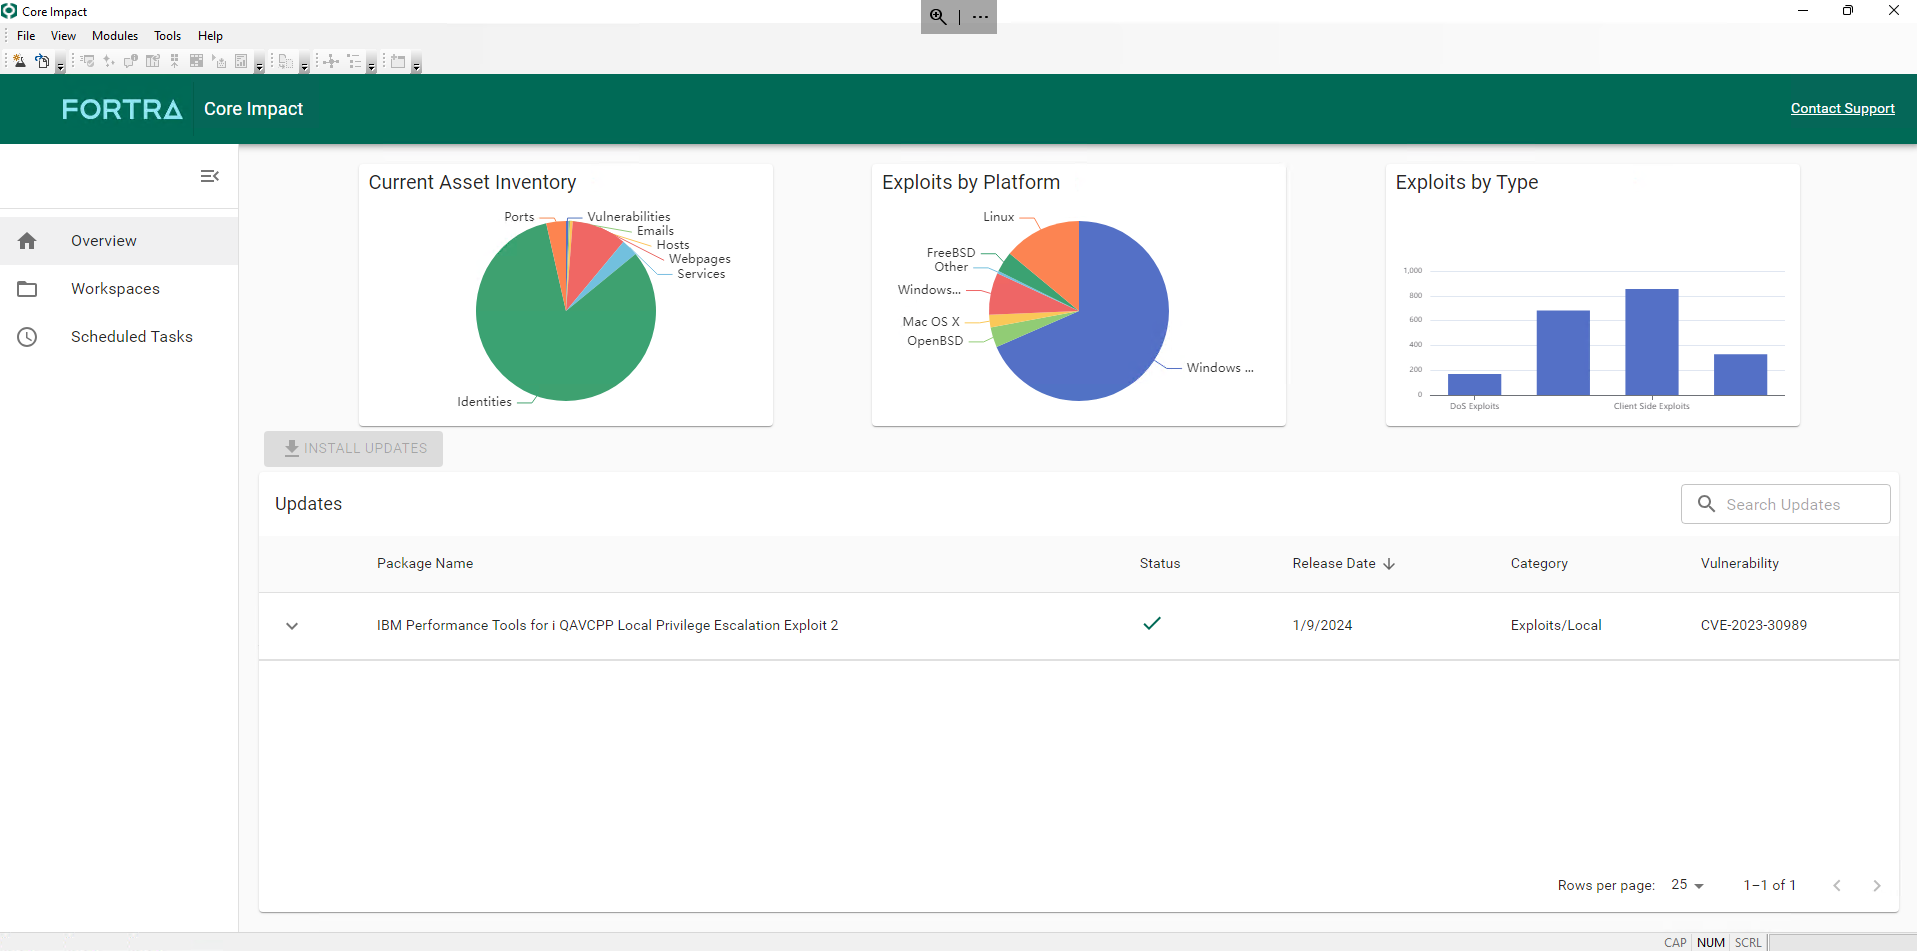This screenshot has height=951, width=1917.
Task: Click the new tab window toolbar icon
Action: tap(398, 61)
